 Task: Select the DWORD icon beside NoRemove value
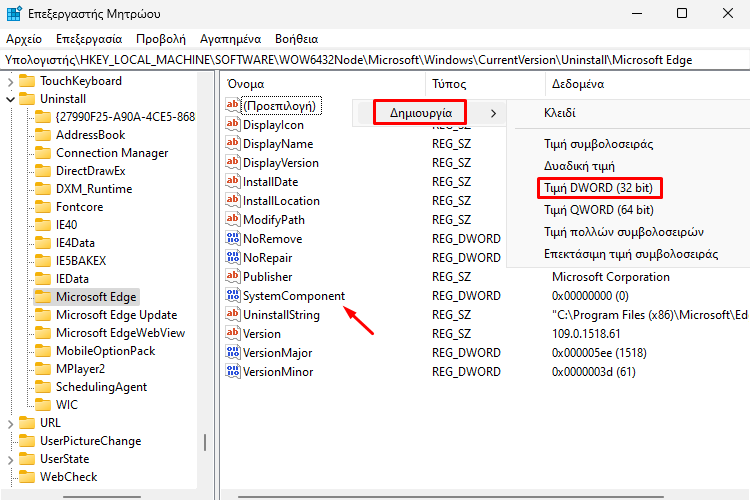click(232, 238)
